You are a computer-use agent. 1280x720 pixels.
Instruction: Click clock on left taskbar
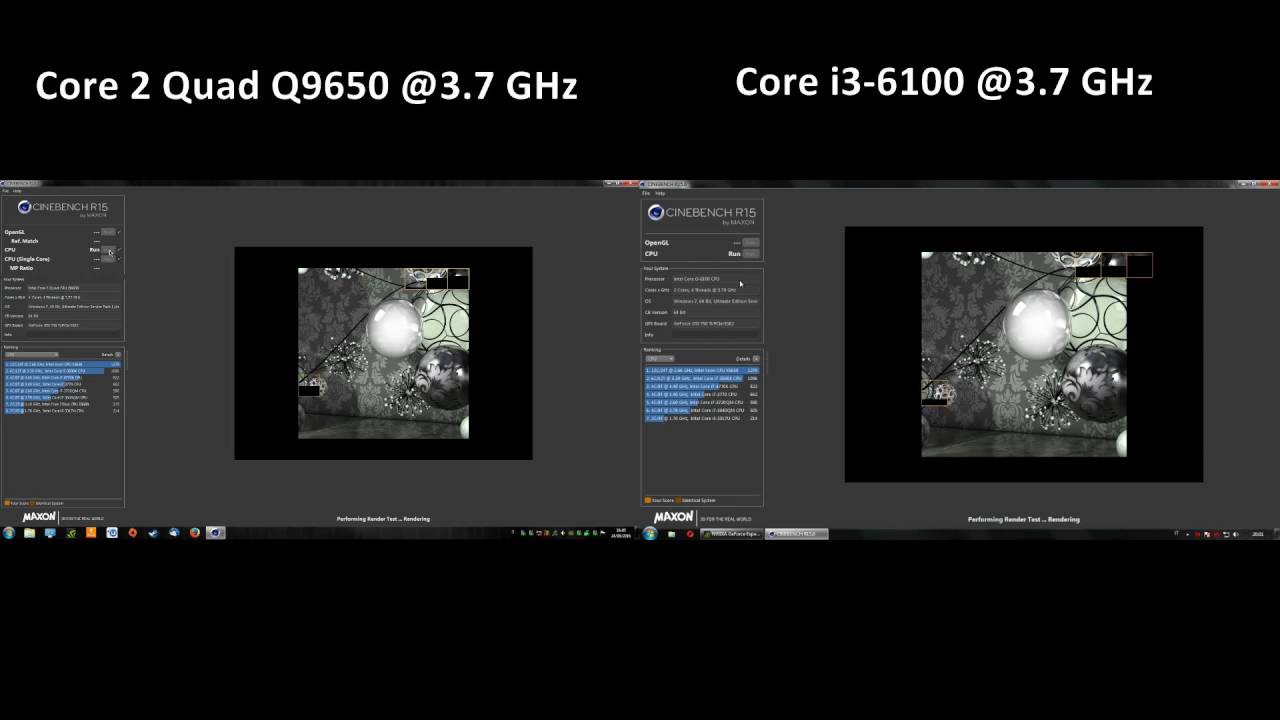(620, 533)
